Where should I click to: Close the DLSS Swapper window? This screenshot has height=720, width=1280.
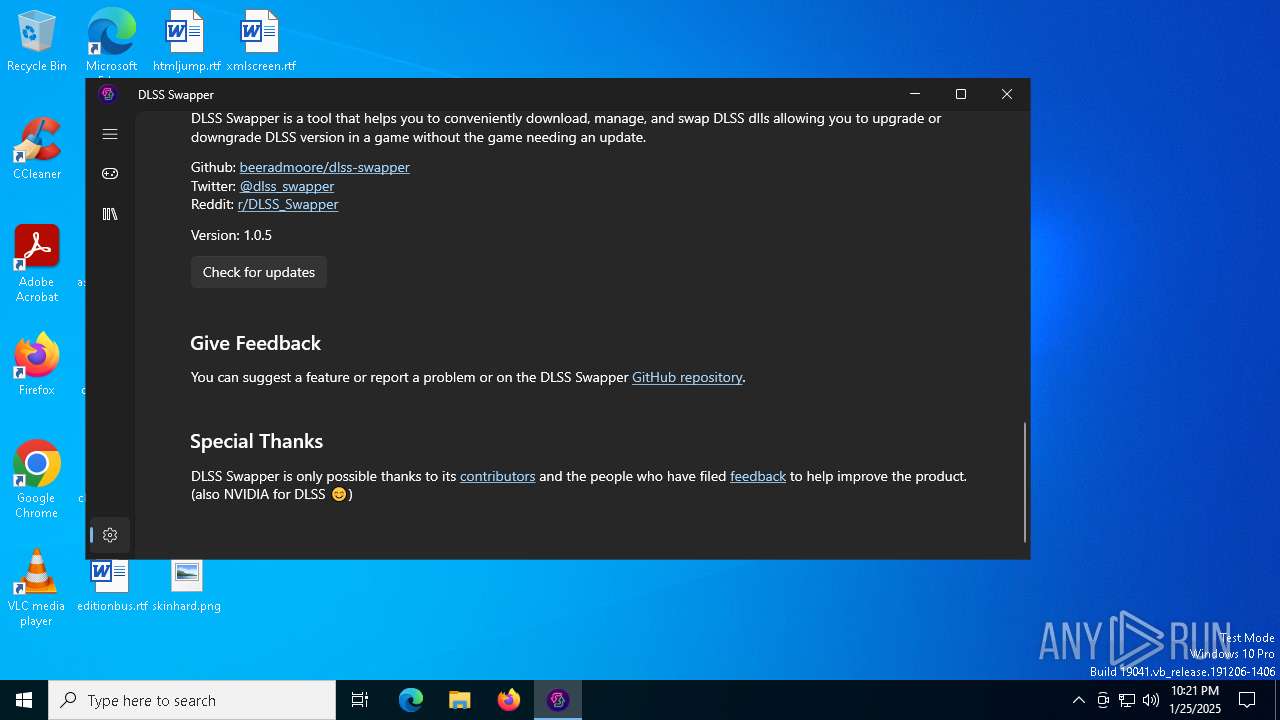click(1007, 94)
